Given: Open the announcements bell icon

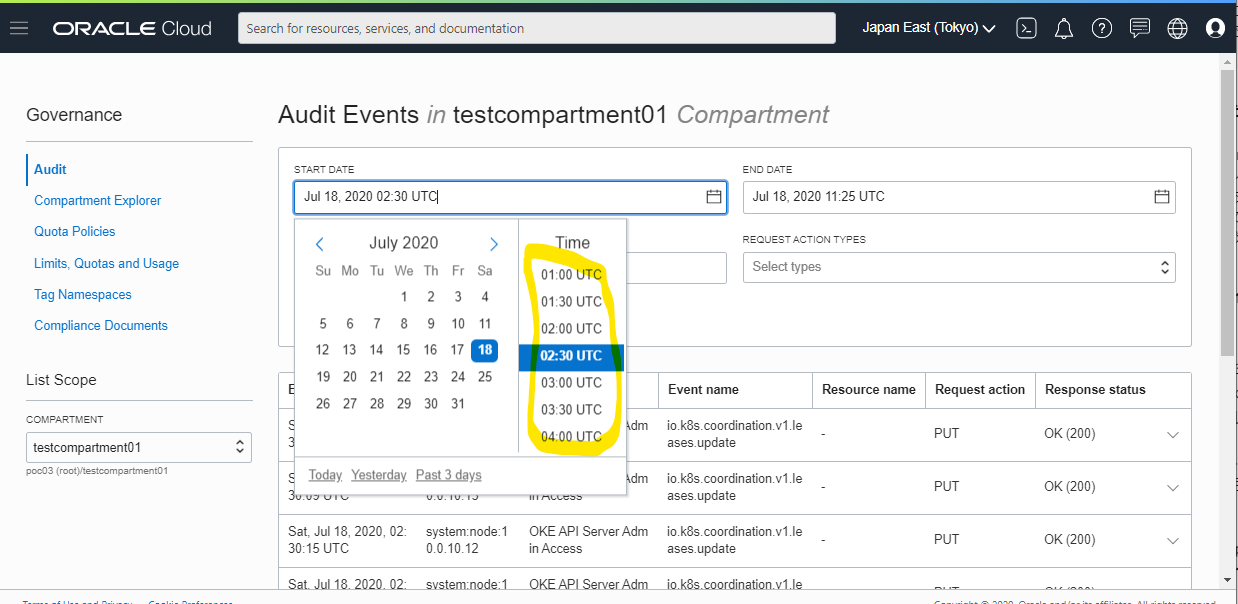Looking at the screenshot, I should 1064,28.
